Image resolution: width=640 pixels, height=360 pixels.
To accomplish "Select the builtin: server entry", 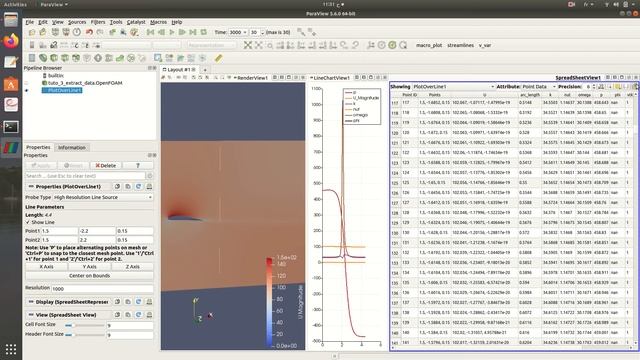I will 56,76.
